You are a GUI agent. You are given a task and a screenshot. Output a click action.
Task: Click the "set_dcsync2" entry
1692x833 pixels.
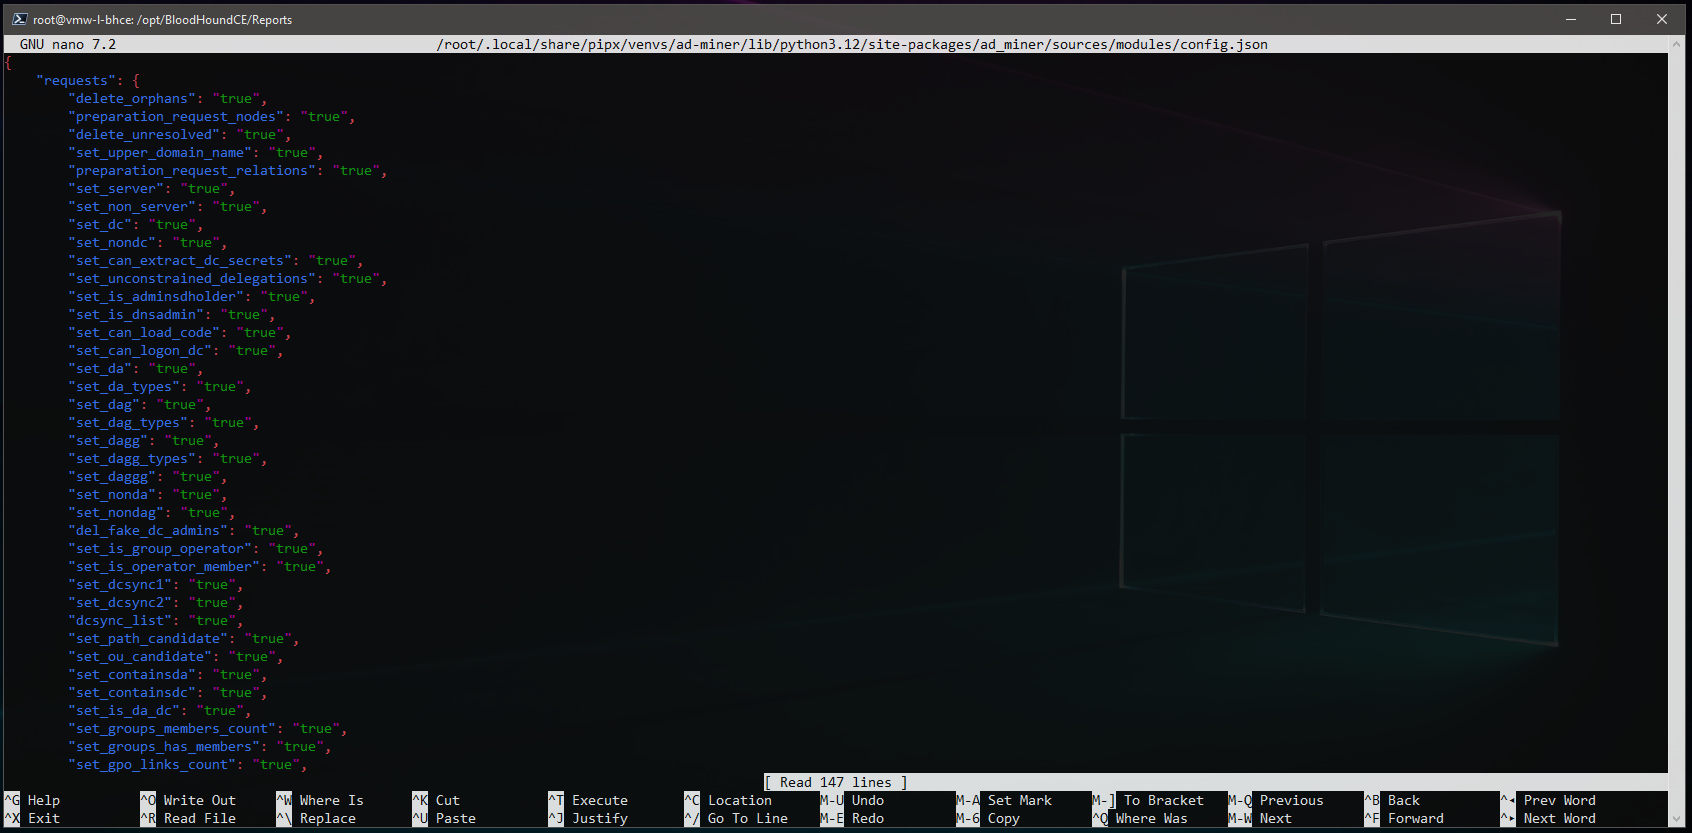(156, 603)
